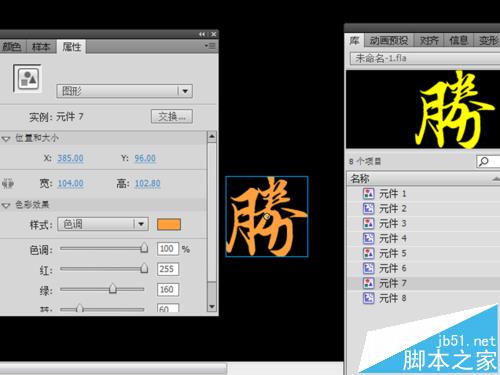Click the 元件 3 graphic symbol icon
Image resolution: width=500 pixels, height=375 pixels.
[x=368, y=223]
